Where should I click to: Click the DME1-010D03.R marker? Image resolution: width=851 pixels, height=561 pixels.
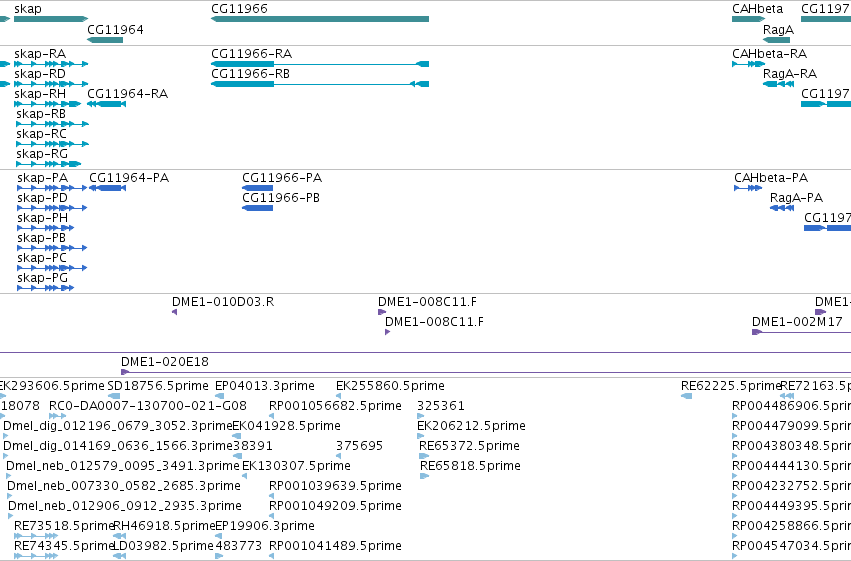[x=174, y=312]
